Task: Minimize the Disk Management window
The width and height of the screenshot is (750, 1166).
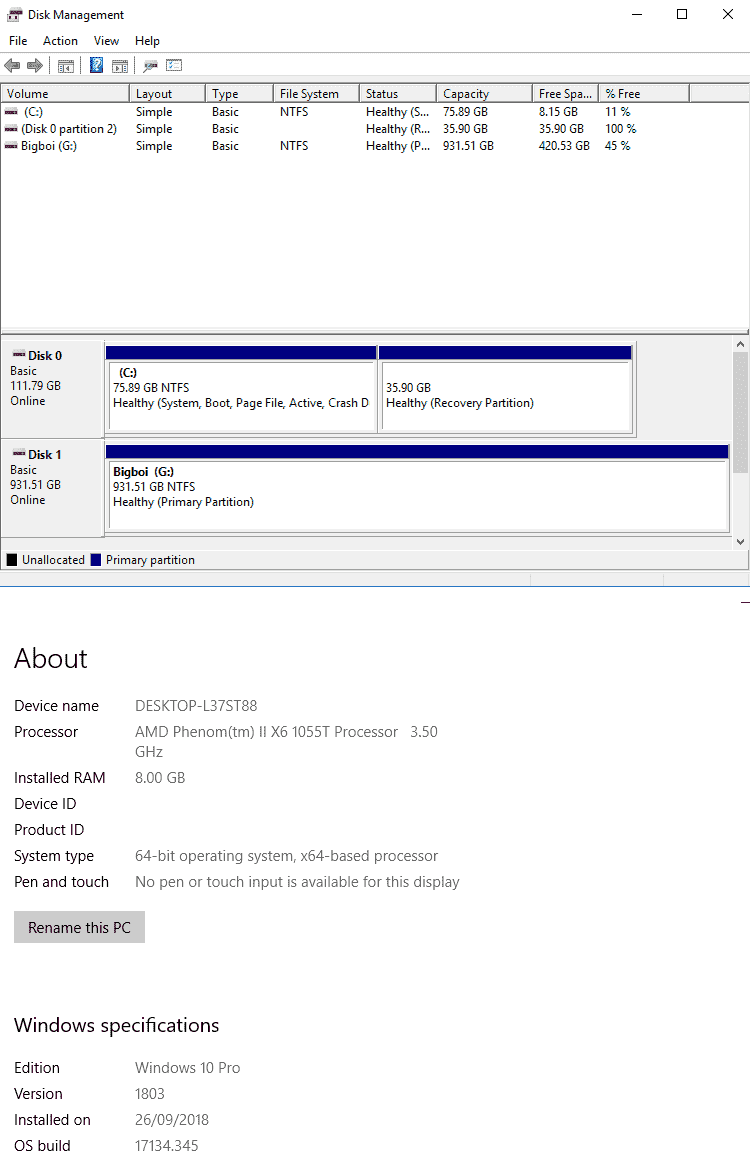Action: point(637,15)
